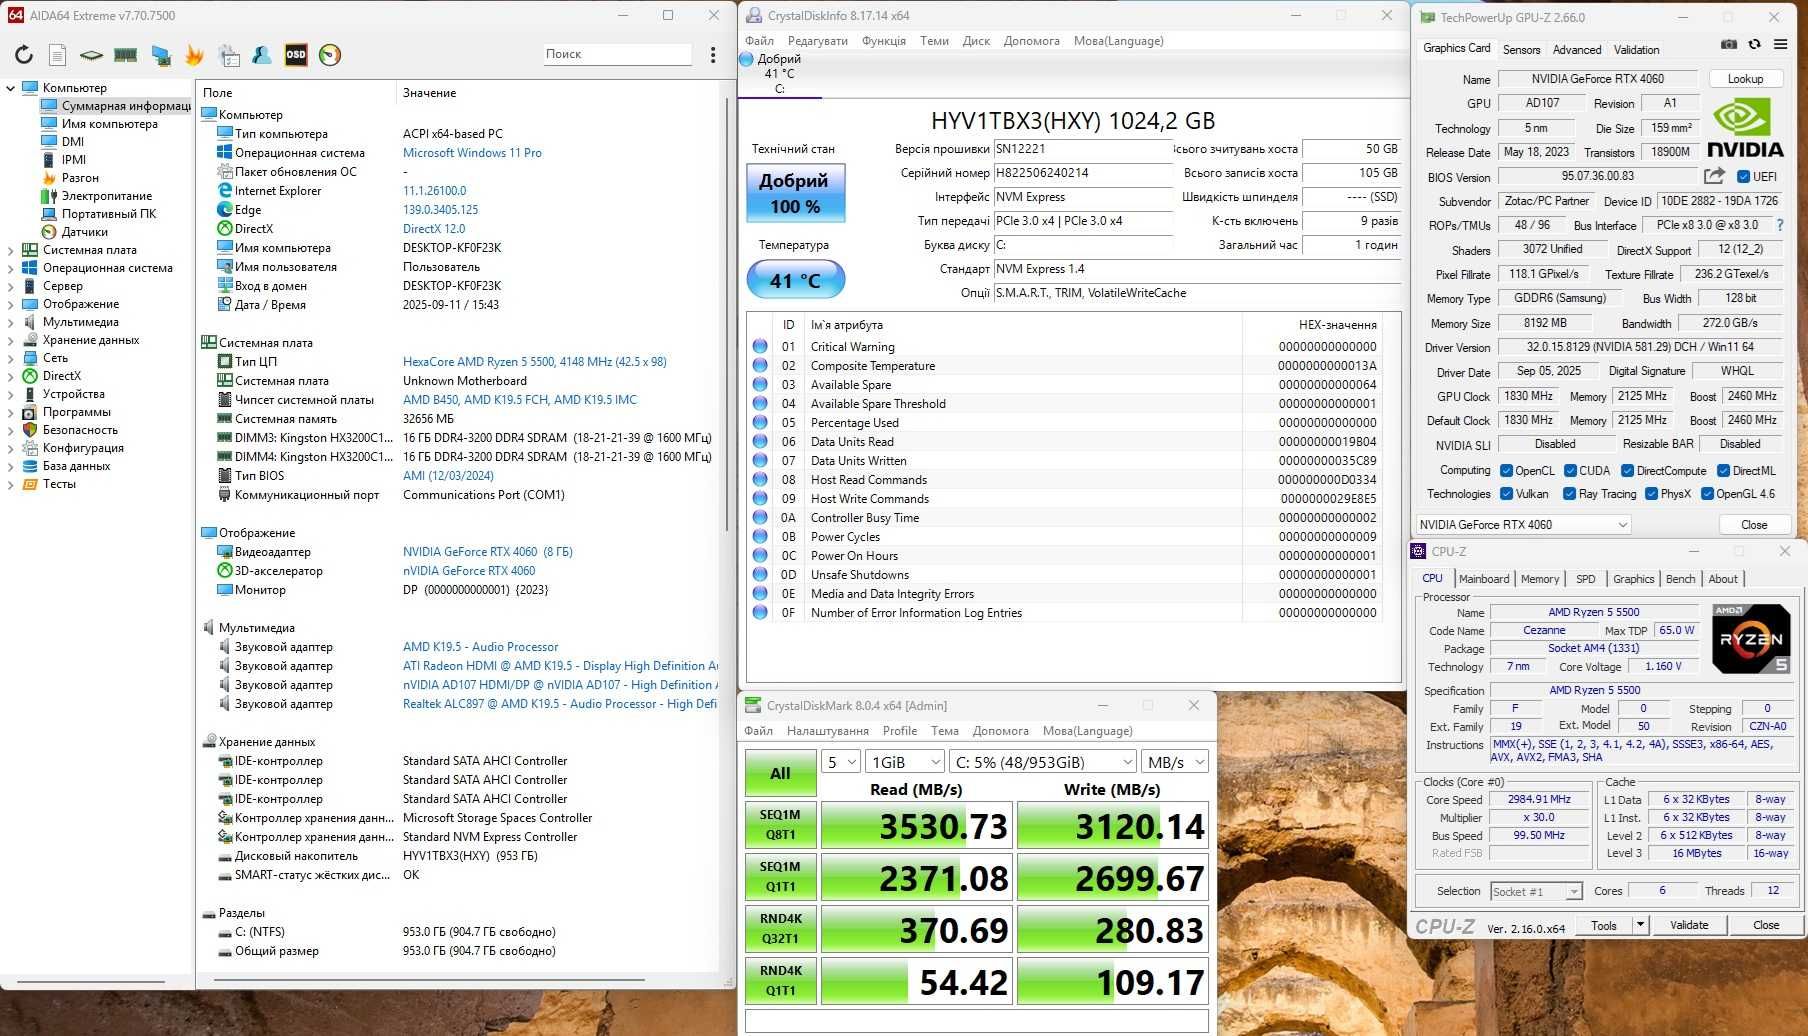Open the Microsoft Windows 11 Pro link
This screenshot has height=1036, width=1808.
[472, 153]
